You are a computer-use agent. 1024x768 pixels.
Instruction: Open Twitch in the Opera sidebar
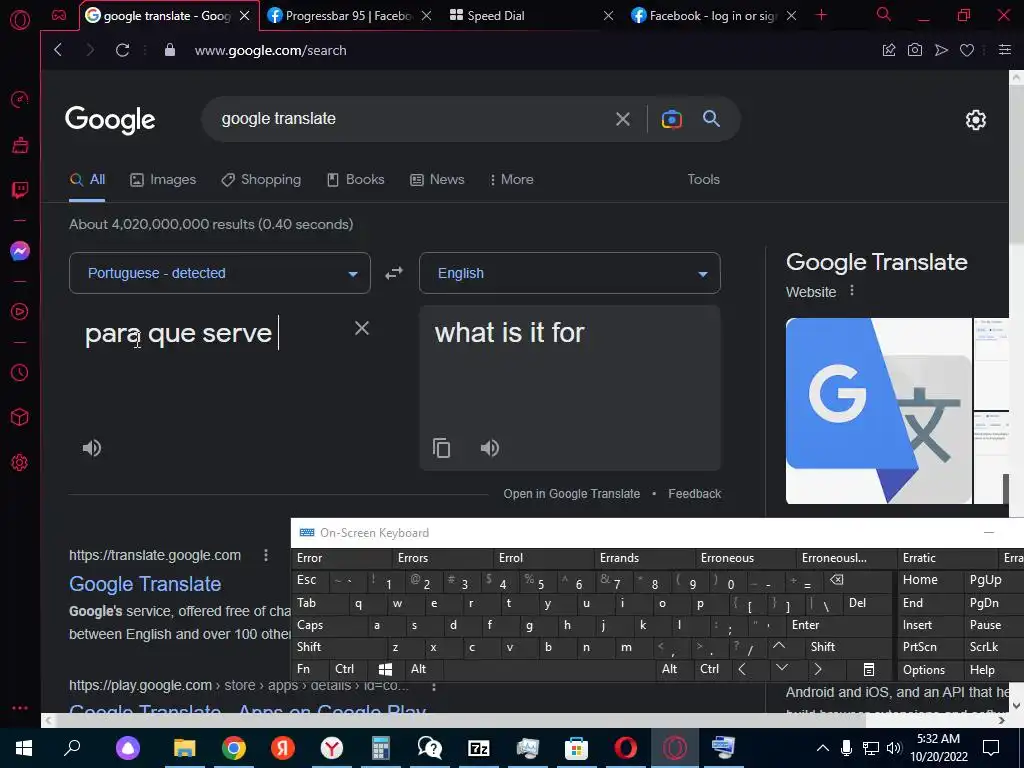click(x=20, y=190)
